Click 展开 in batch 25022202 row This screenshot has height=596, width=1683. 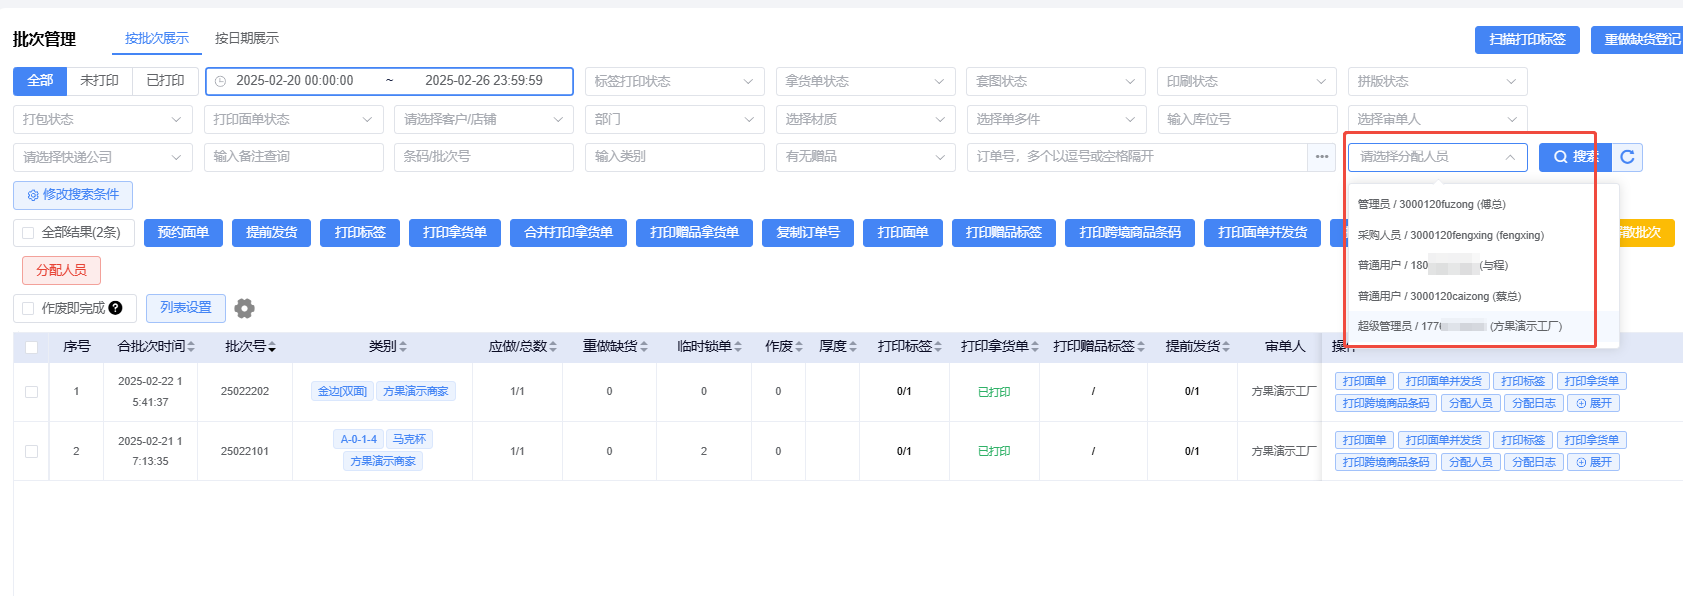[1593, 403]
